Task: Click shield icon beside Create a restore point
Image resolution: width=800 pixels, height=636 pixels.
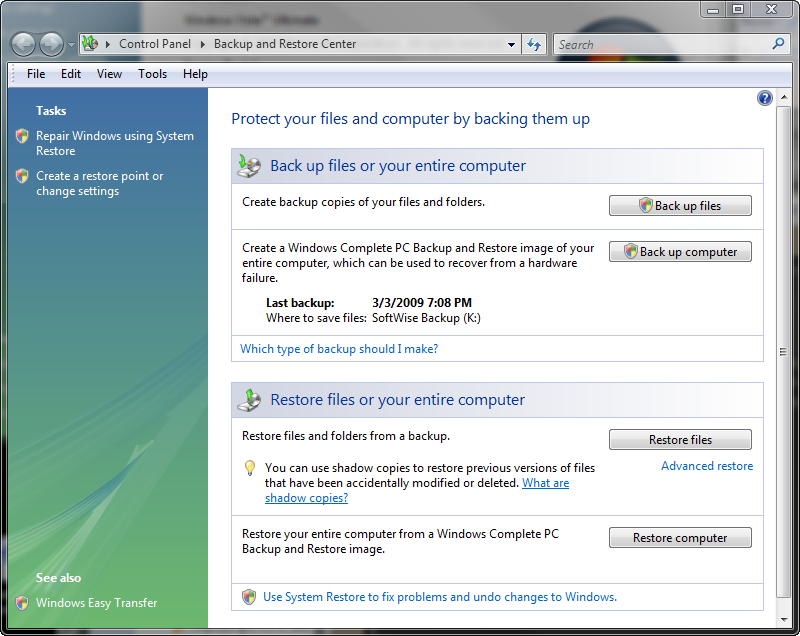Action: click(x=22, y=176)
